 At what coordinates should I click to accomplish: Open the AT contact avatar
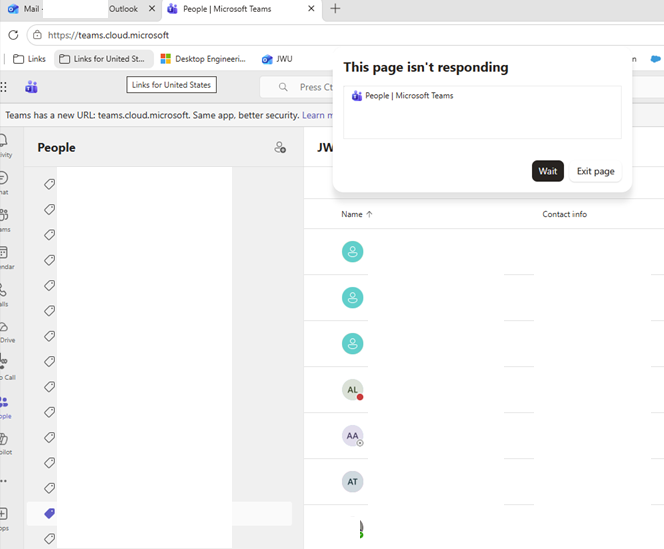click(352, 482)
